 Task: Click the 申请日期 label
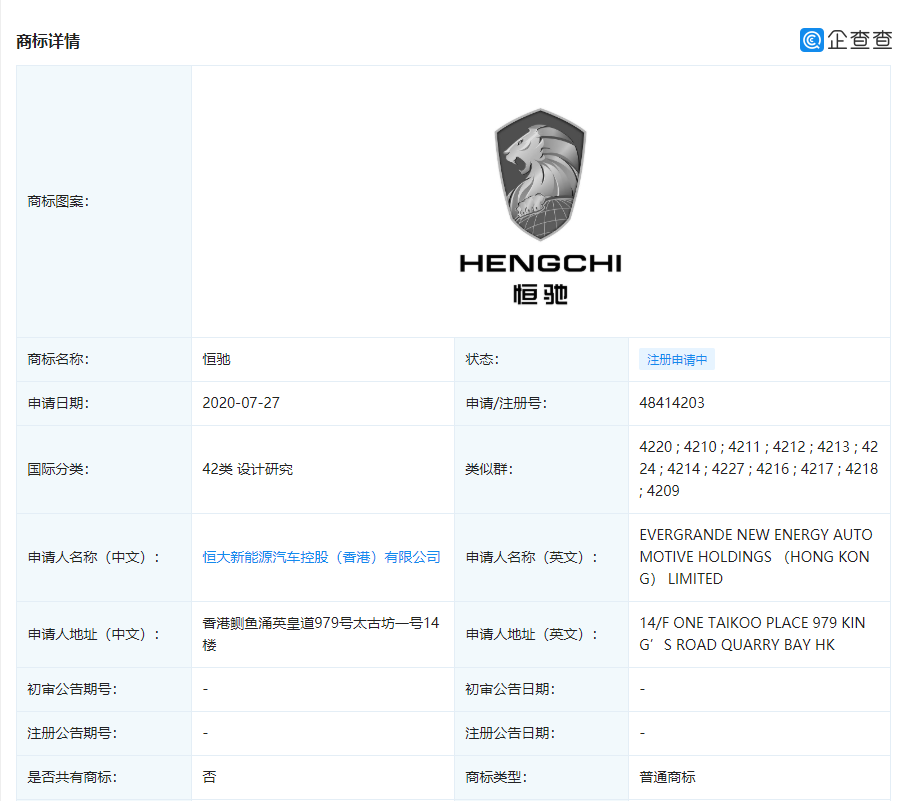tap(58, 403)
